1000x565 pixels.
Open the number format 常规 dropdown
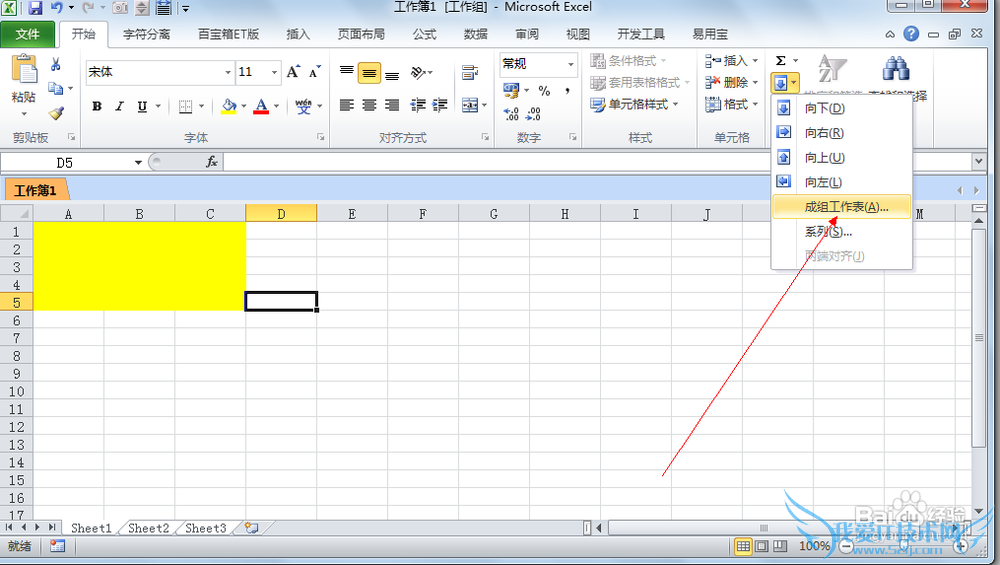(570, 64)
